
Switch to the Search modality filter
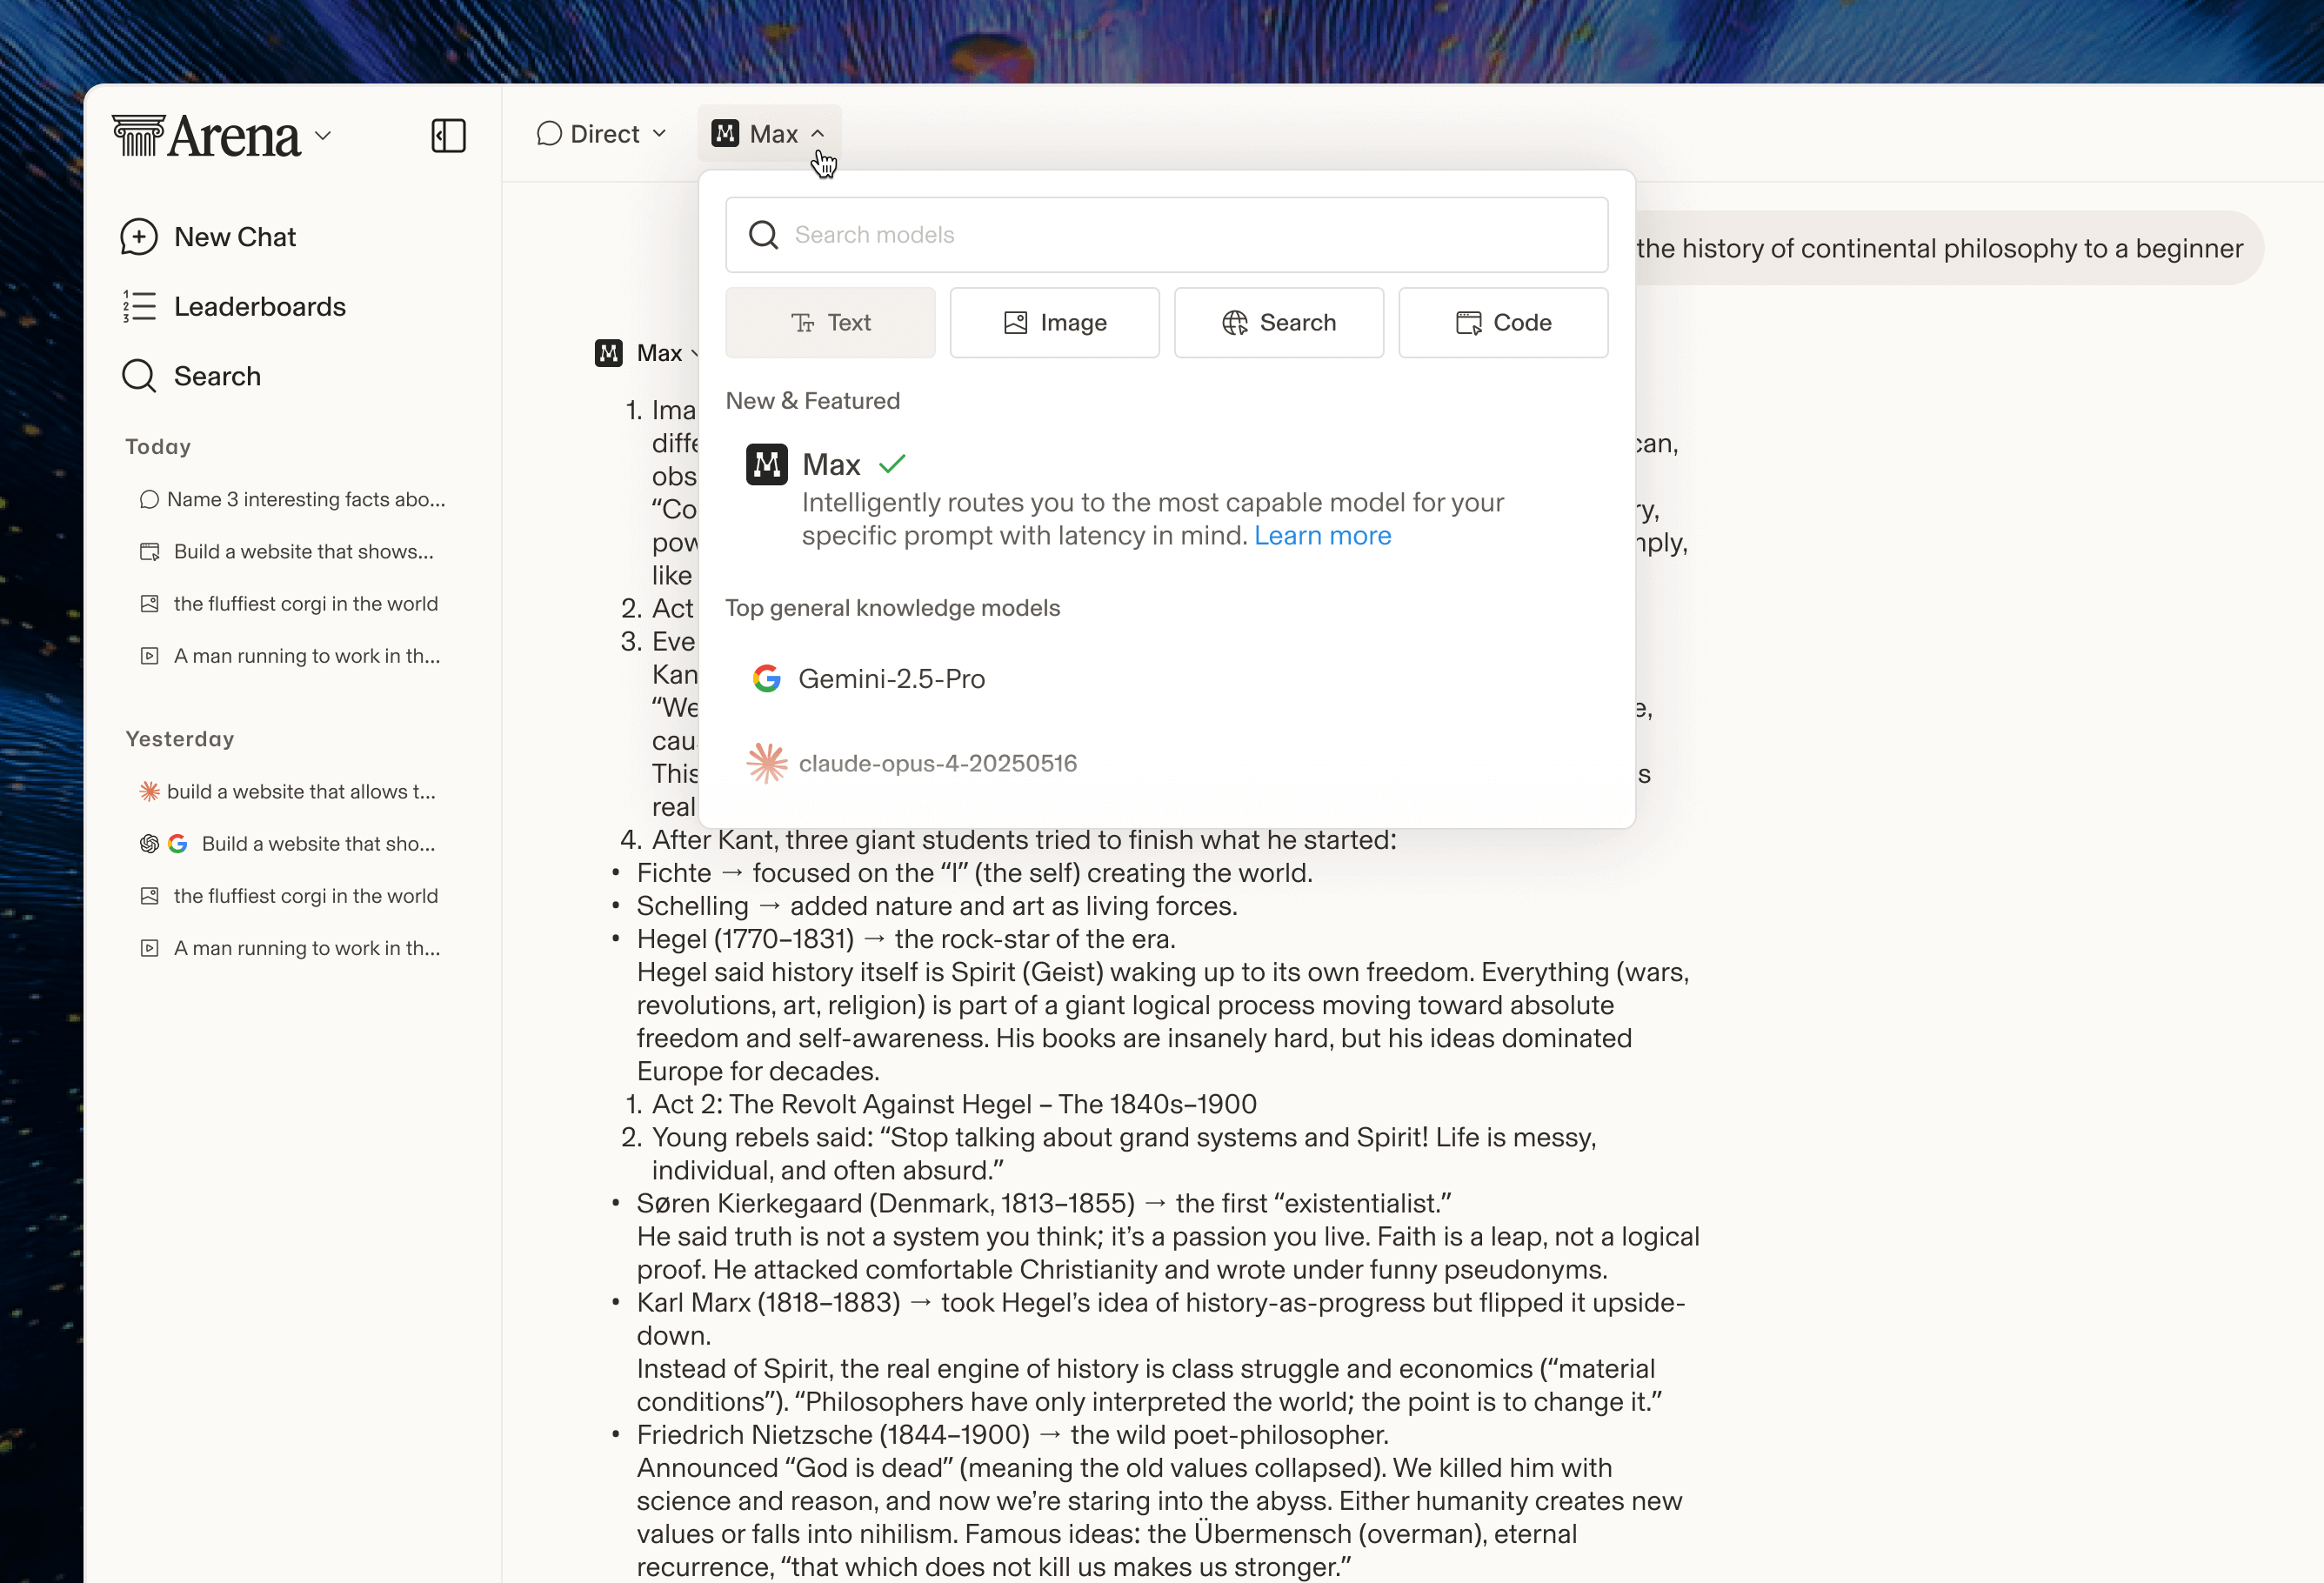[x=1278, y=323]
